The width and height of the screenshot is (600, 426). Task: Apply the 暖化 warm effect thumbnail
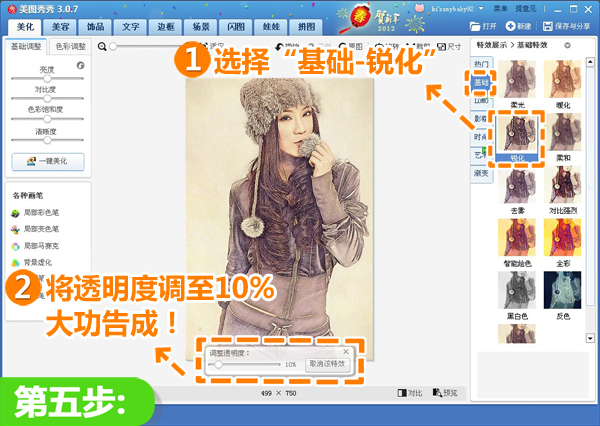[x=562, y=80]
